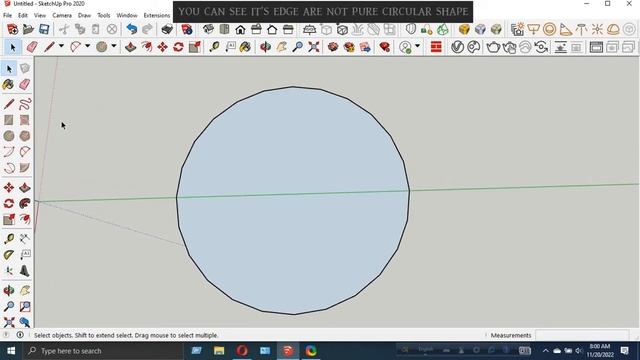Open the Camera menu
This screenshot has width=640, height=360.
[x=62, y=15]
